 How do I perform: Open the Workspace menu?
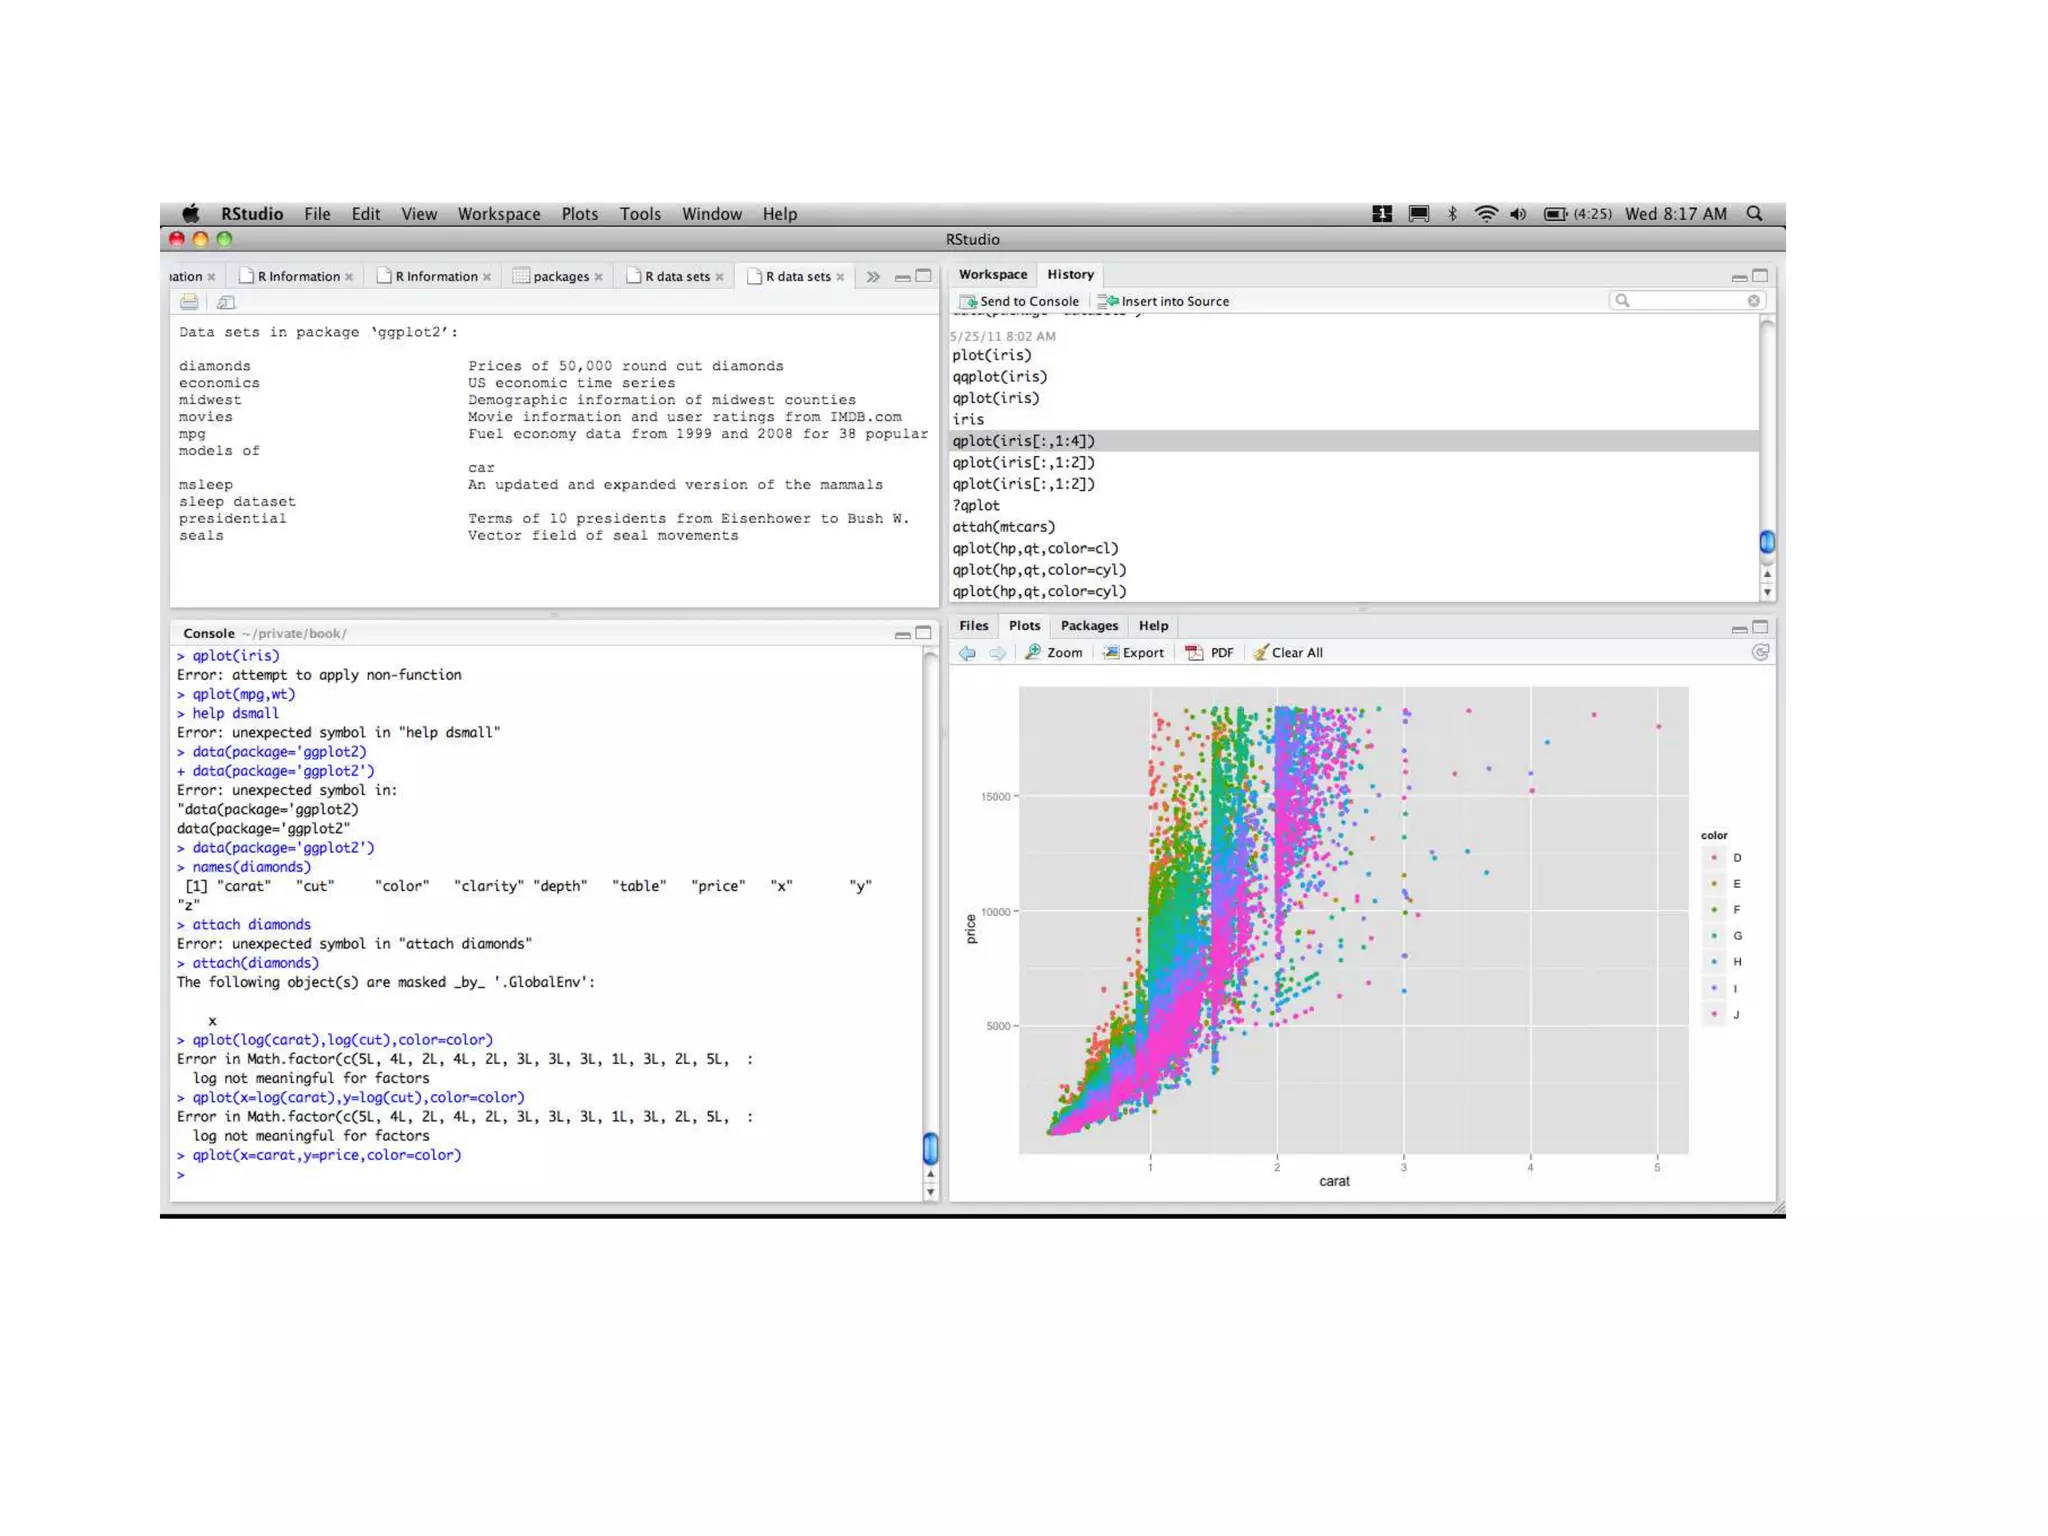pos(499,214)
